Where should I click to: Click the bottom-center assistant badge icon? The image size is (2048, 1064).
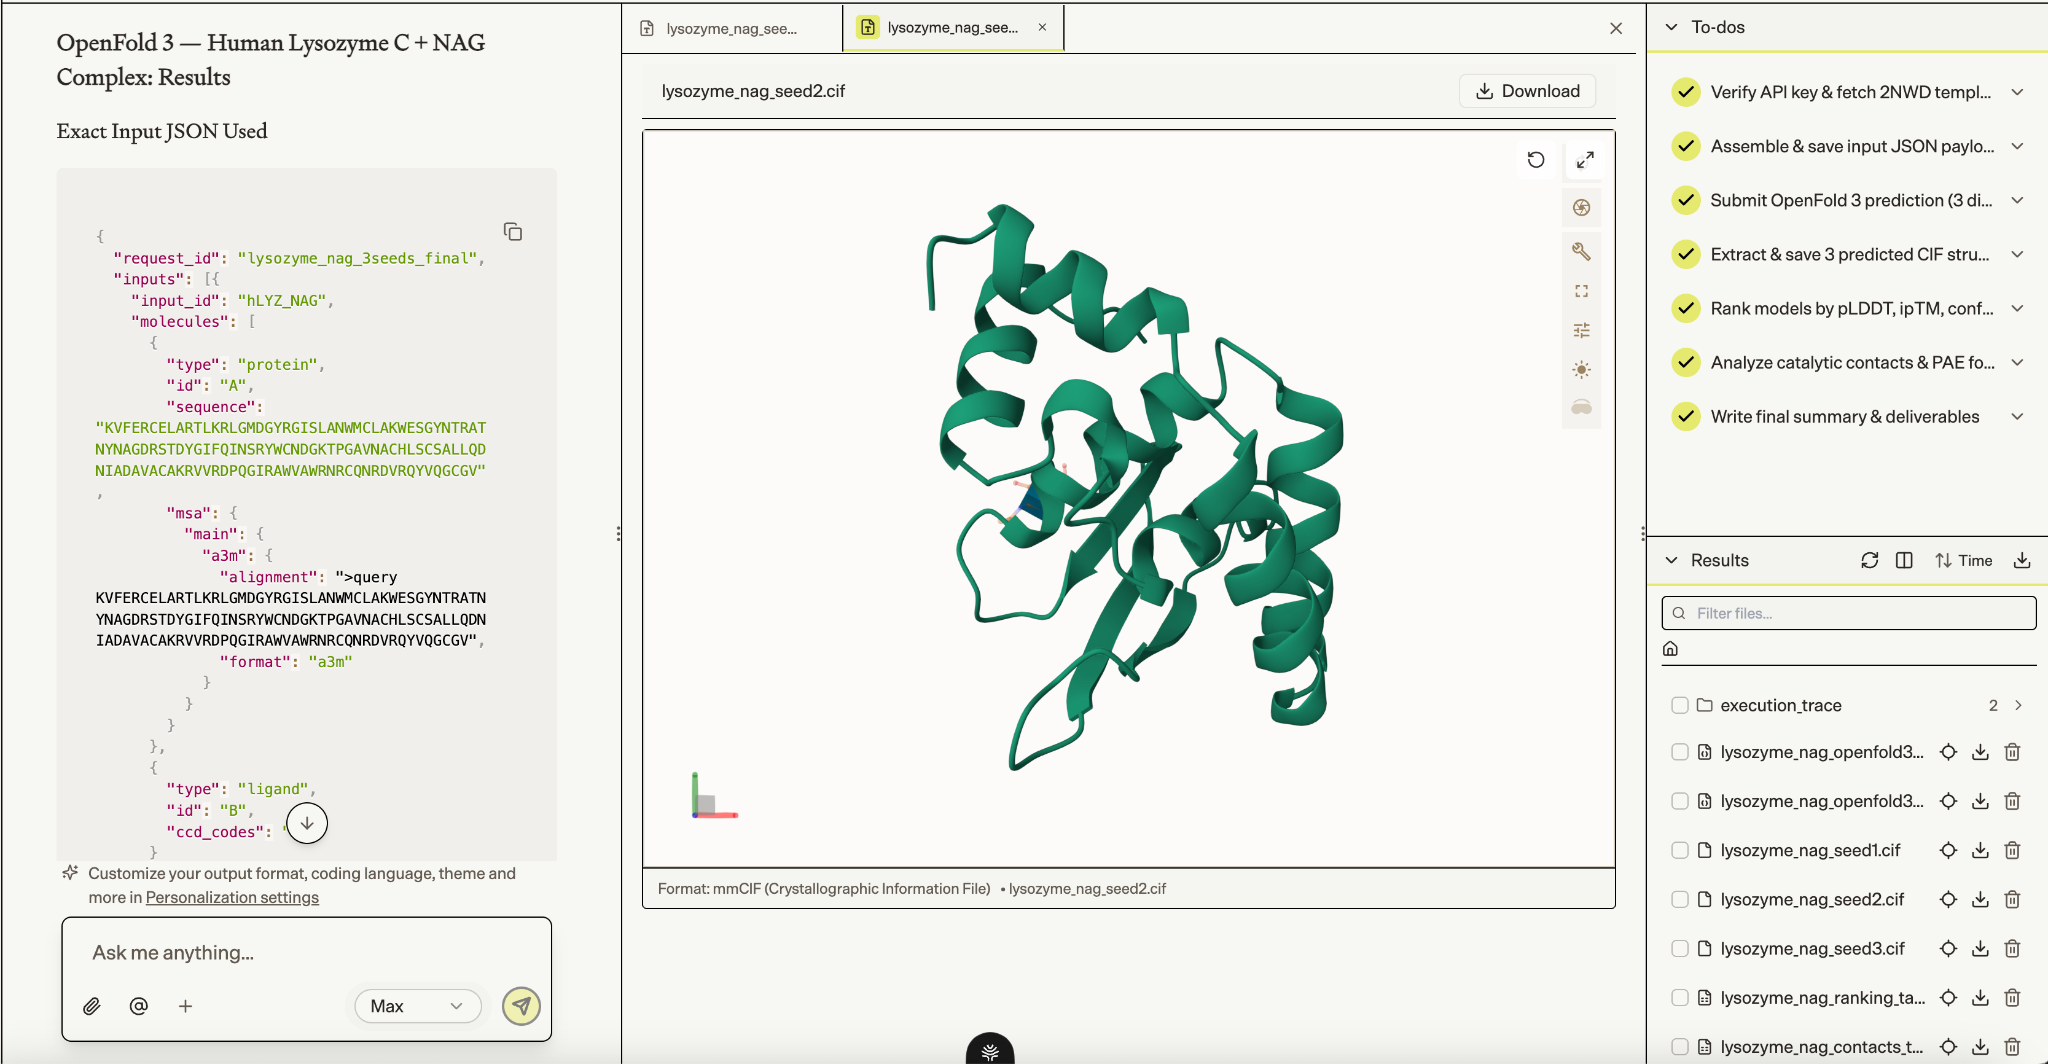tap(990, 1049)
